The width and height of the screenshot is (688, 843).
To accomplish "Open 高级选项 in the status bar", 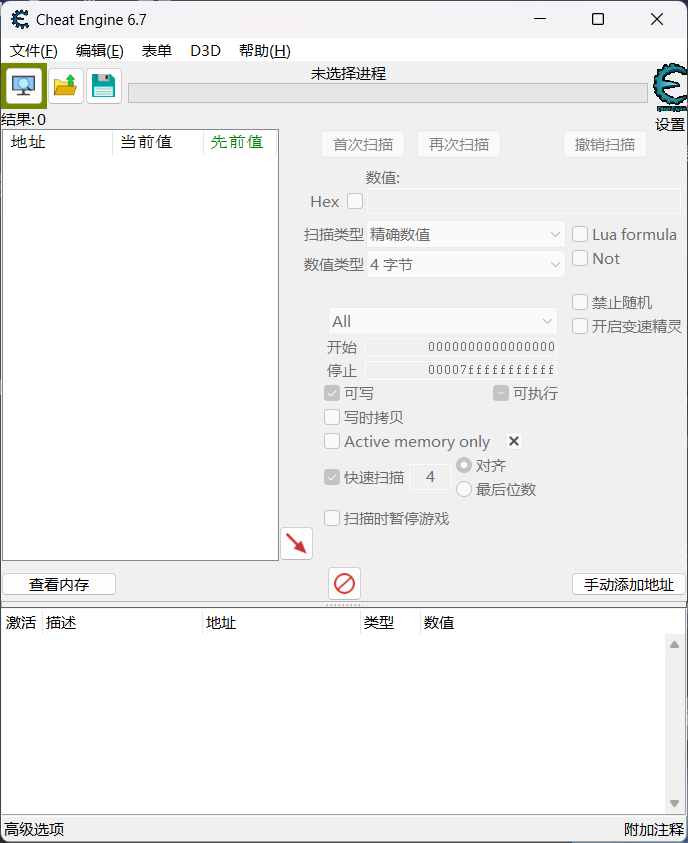I will [x=34, y=829].
